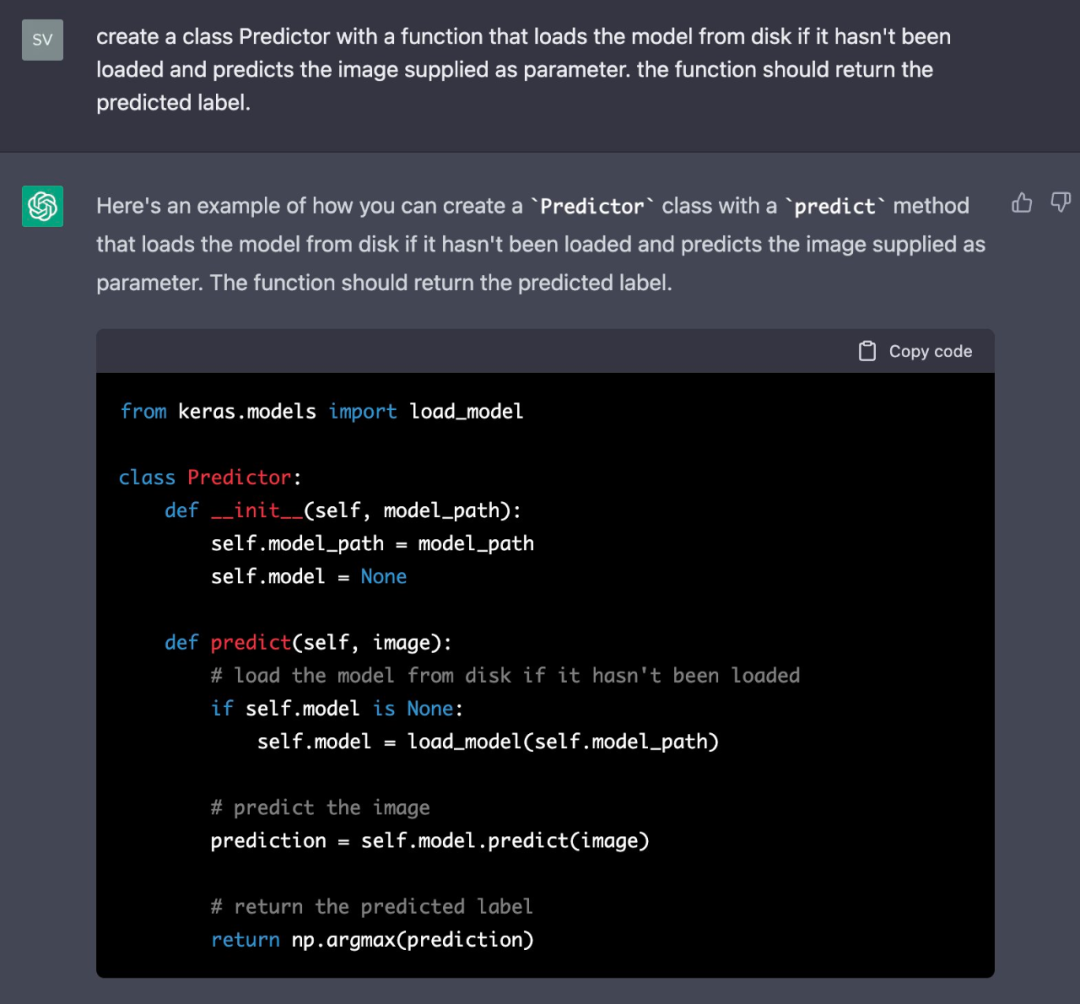The height and width of the screenshot is (1004, 1080).
Task: Click the green ChatGPT logo avatar
Action: pos(42,206)
